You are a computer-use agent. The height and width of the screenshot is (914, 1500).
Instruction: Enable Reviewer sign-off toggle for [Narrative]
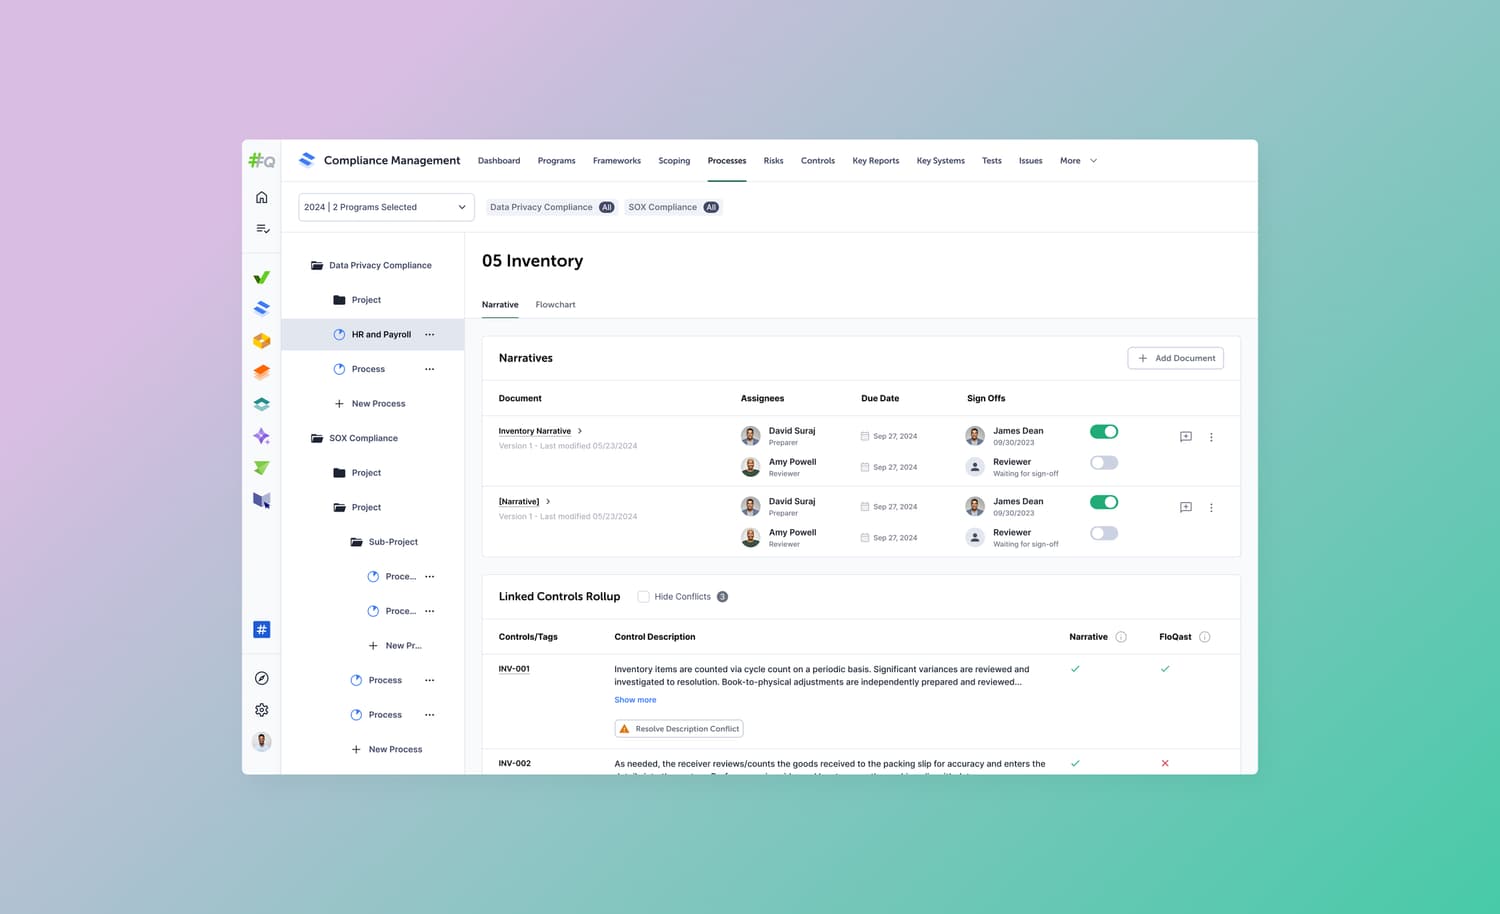(1104, 533)
